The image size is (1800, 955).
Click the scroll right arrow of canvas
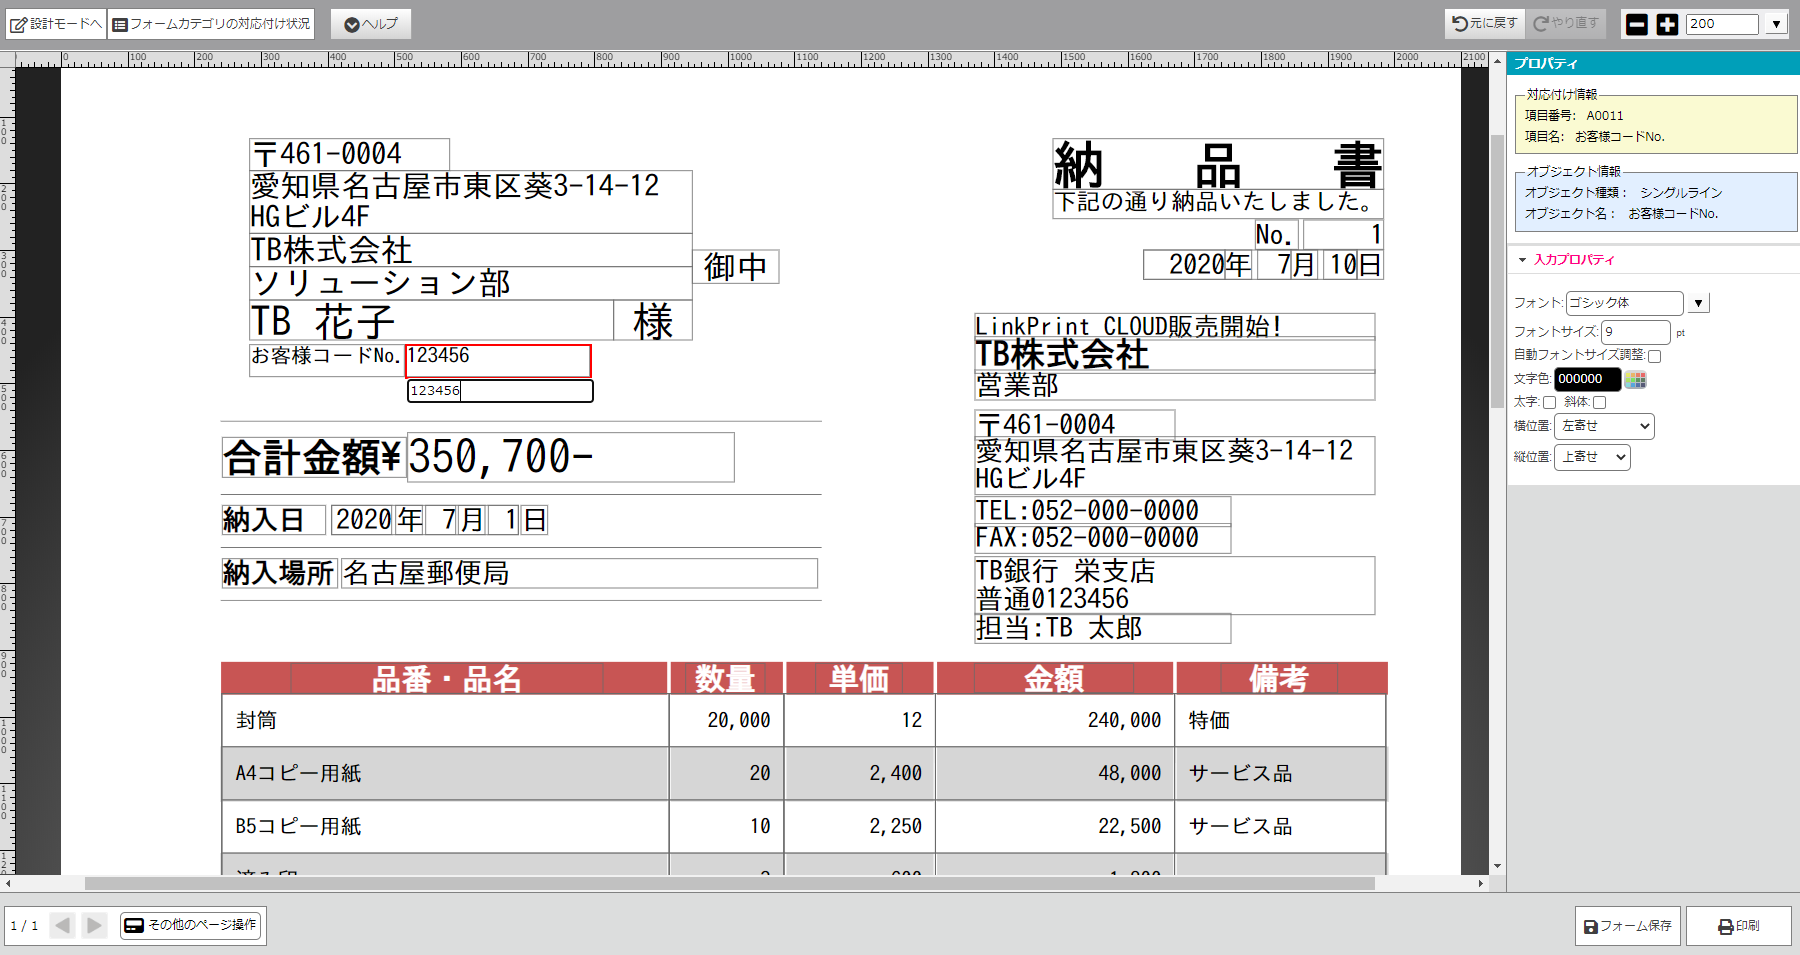[x=1481, y=884]
